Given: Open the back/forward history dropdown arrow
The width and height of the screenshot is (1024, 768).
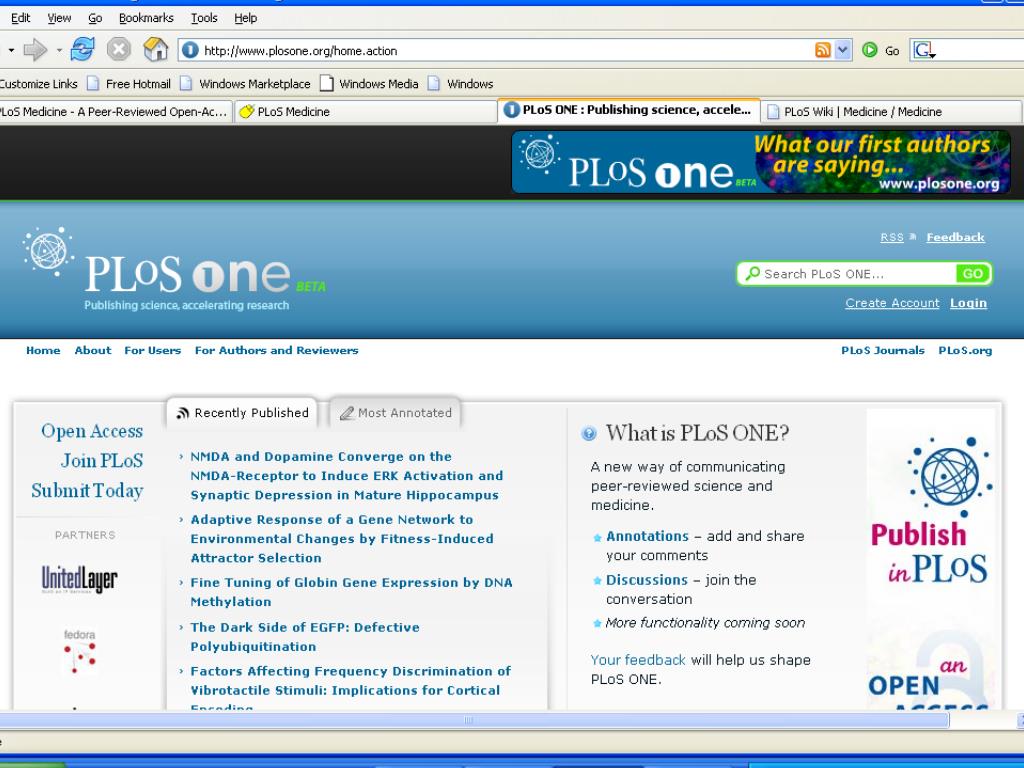Looking at the screenshot, I should (59, 50).
